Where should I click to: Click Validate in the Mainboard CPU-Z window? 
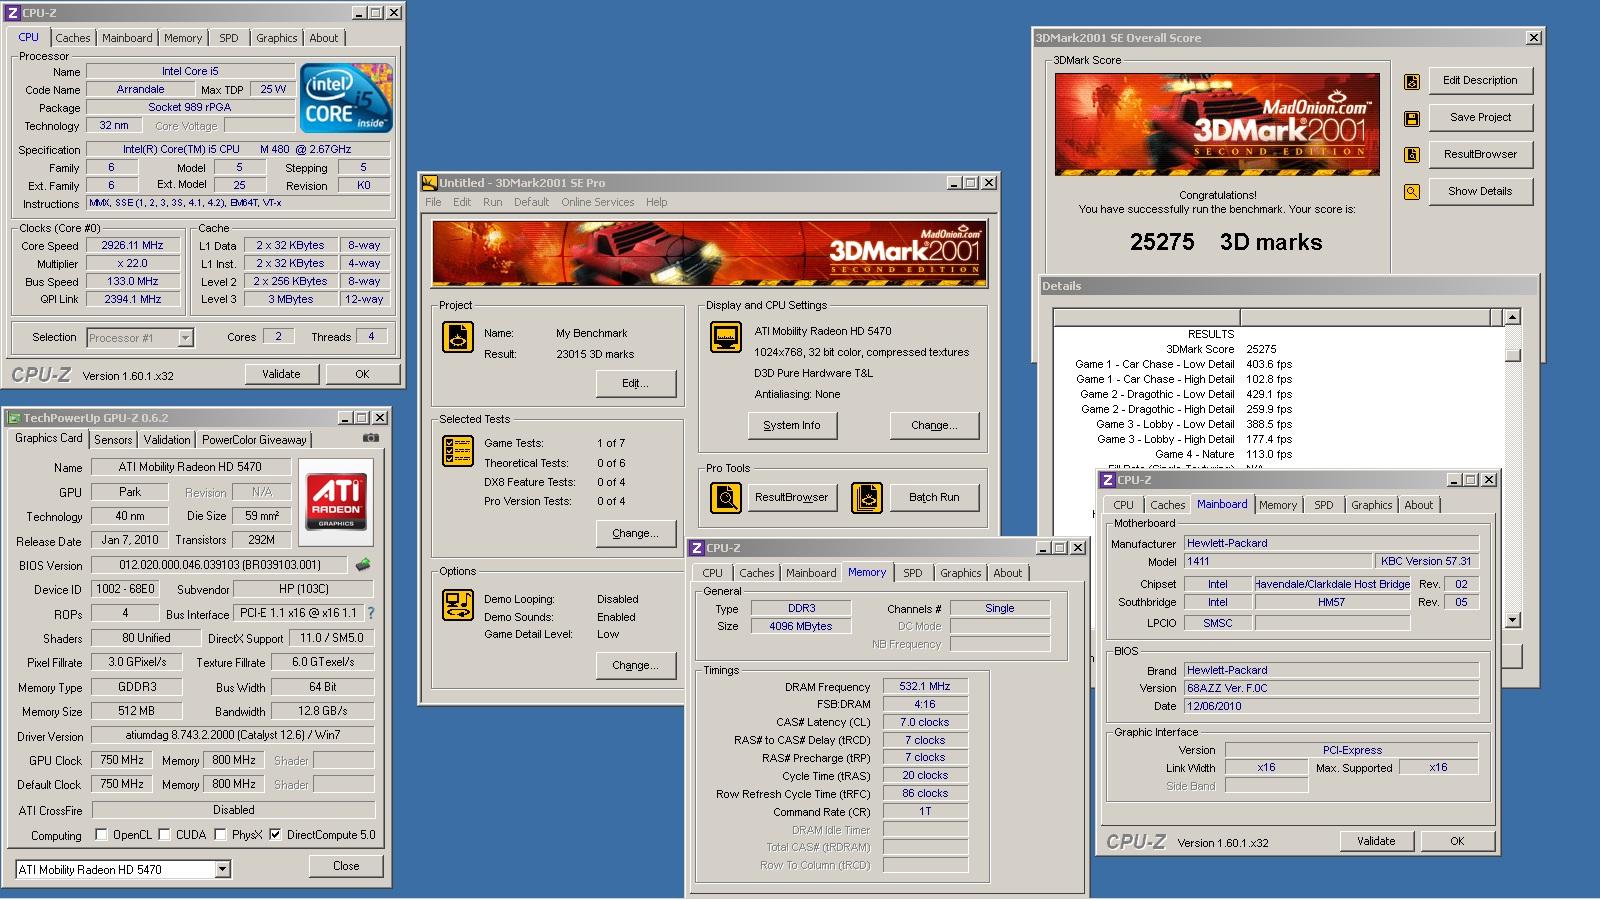[1376, 841]
